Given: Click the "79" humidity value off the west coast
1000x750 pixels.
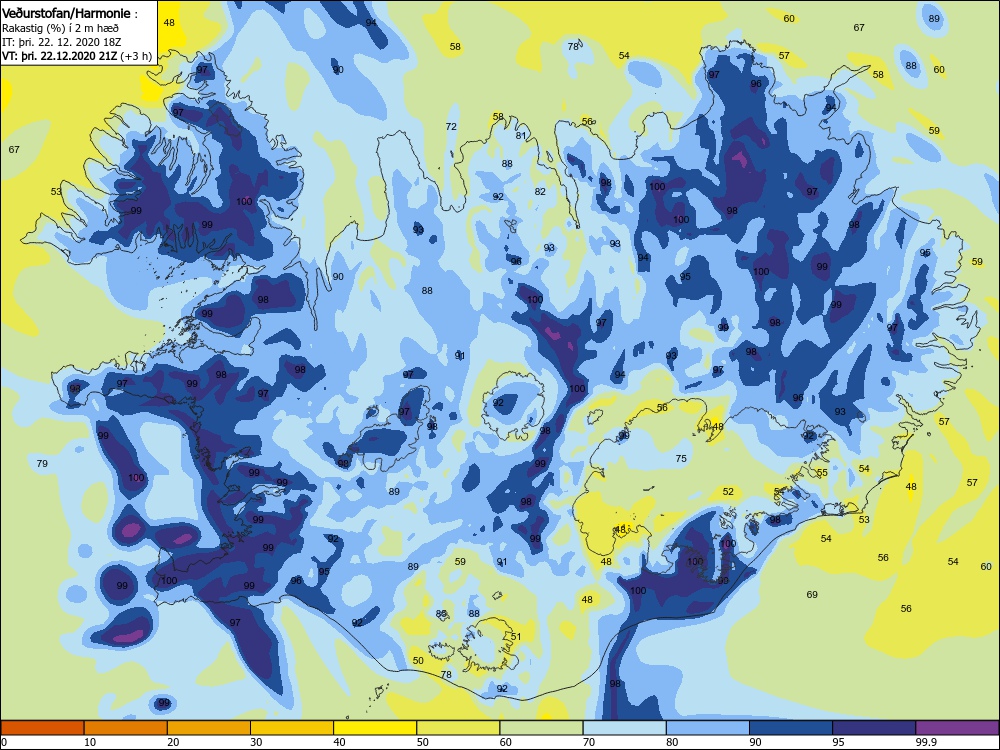Looking at the screenshot, I should [x=42, y=463].
